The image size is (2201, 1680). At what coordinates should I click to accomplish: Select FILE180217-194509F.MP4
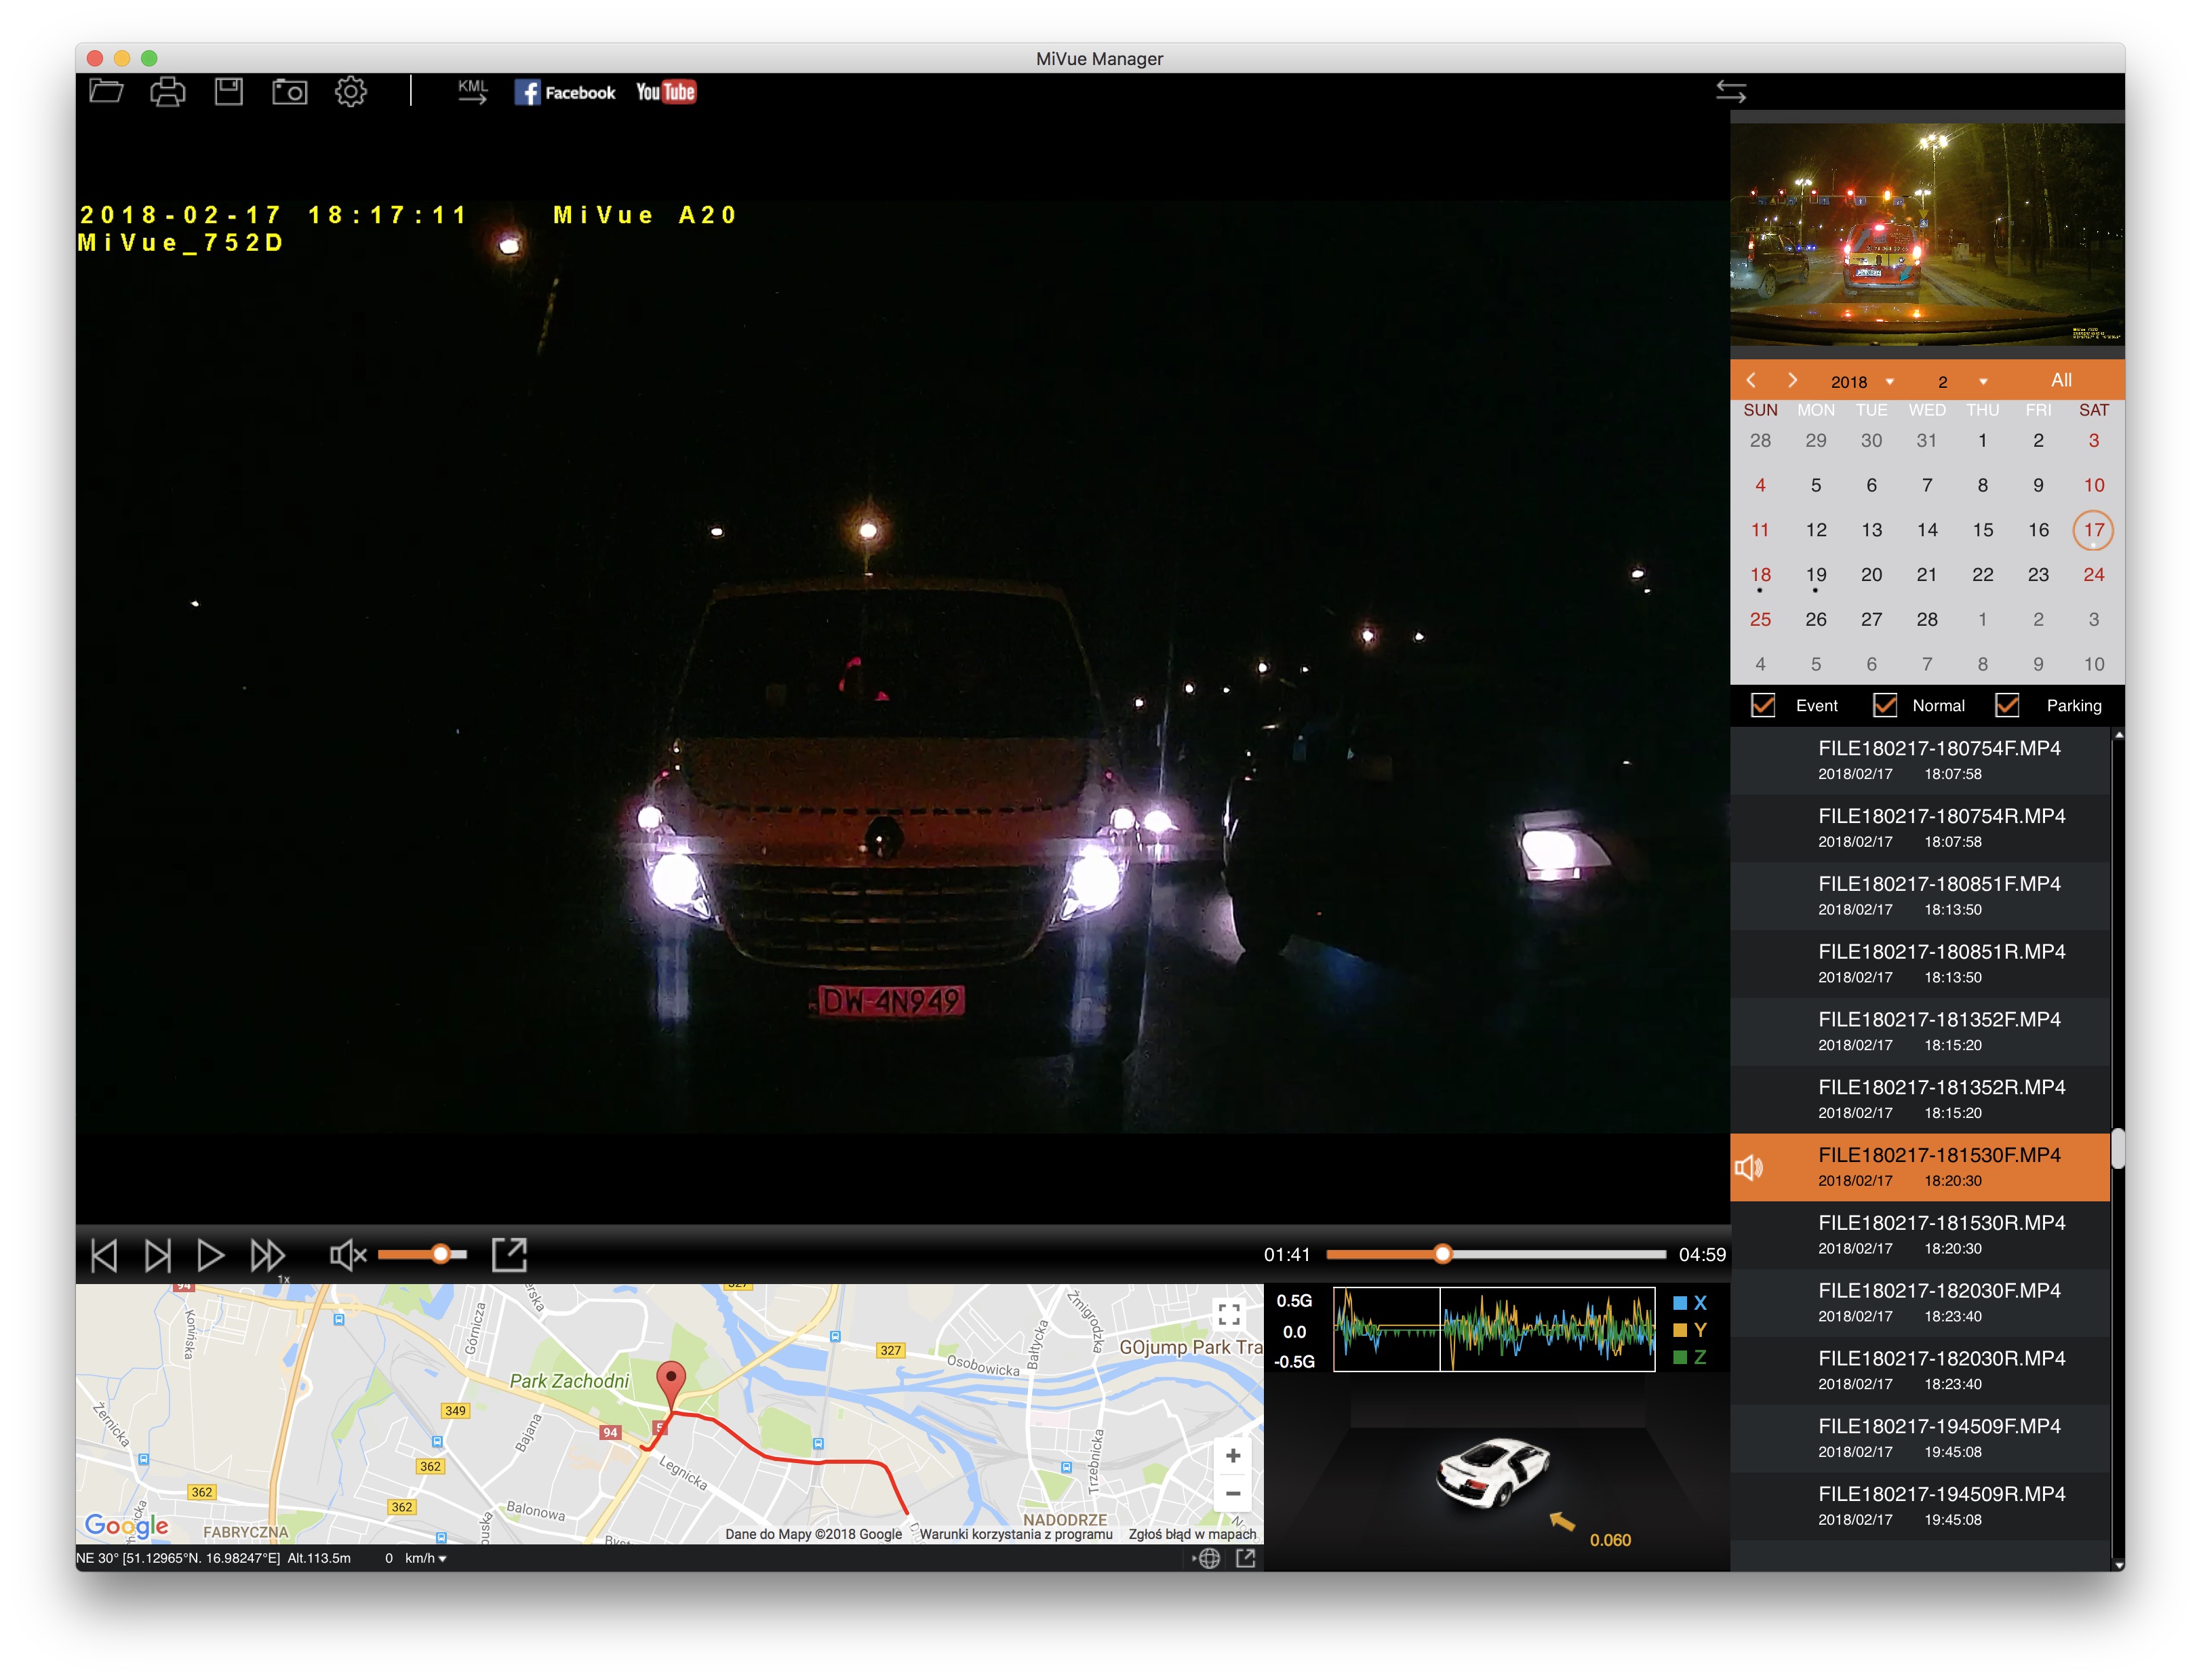click(1920, 1438)
